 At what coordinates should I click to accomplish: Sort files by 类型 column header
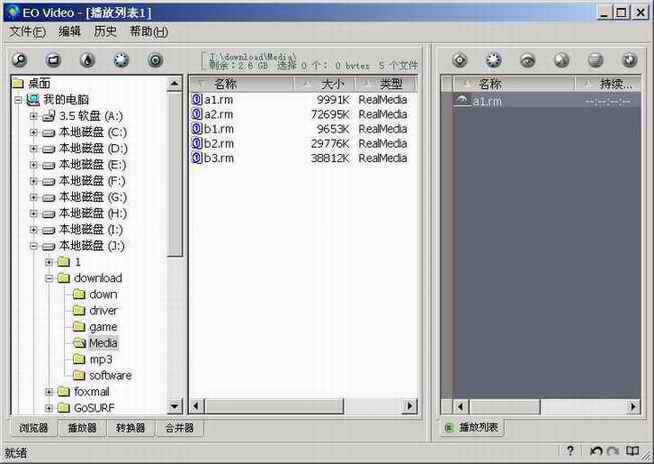(x=385, y=84)
